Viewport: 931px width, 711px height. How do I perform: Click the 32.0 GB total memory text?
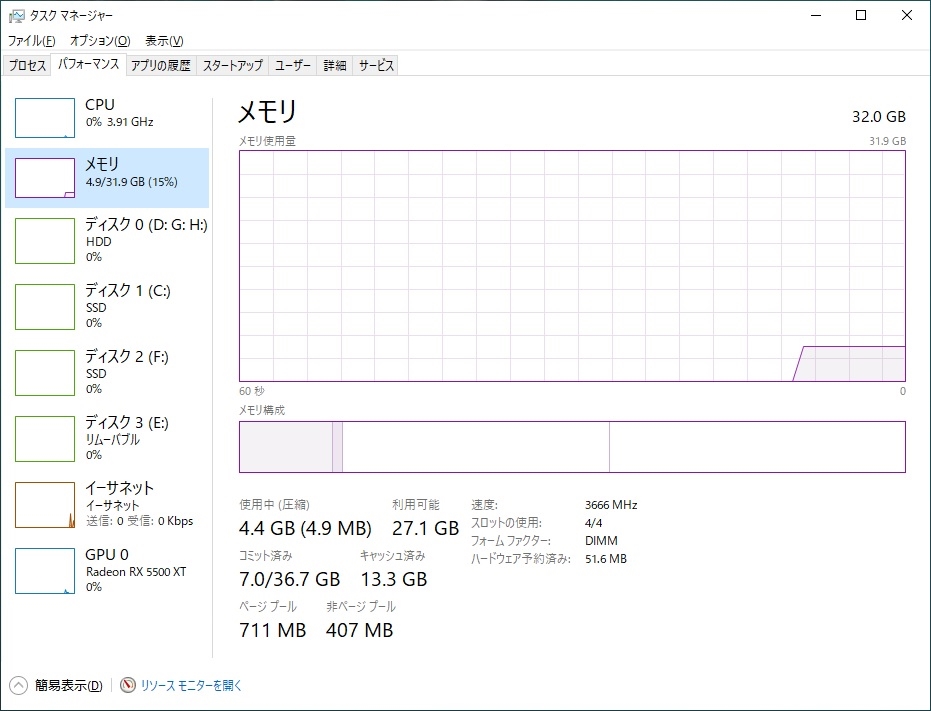tap(879, 116)
